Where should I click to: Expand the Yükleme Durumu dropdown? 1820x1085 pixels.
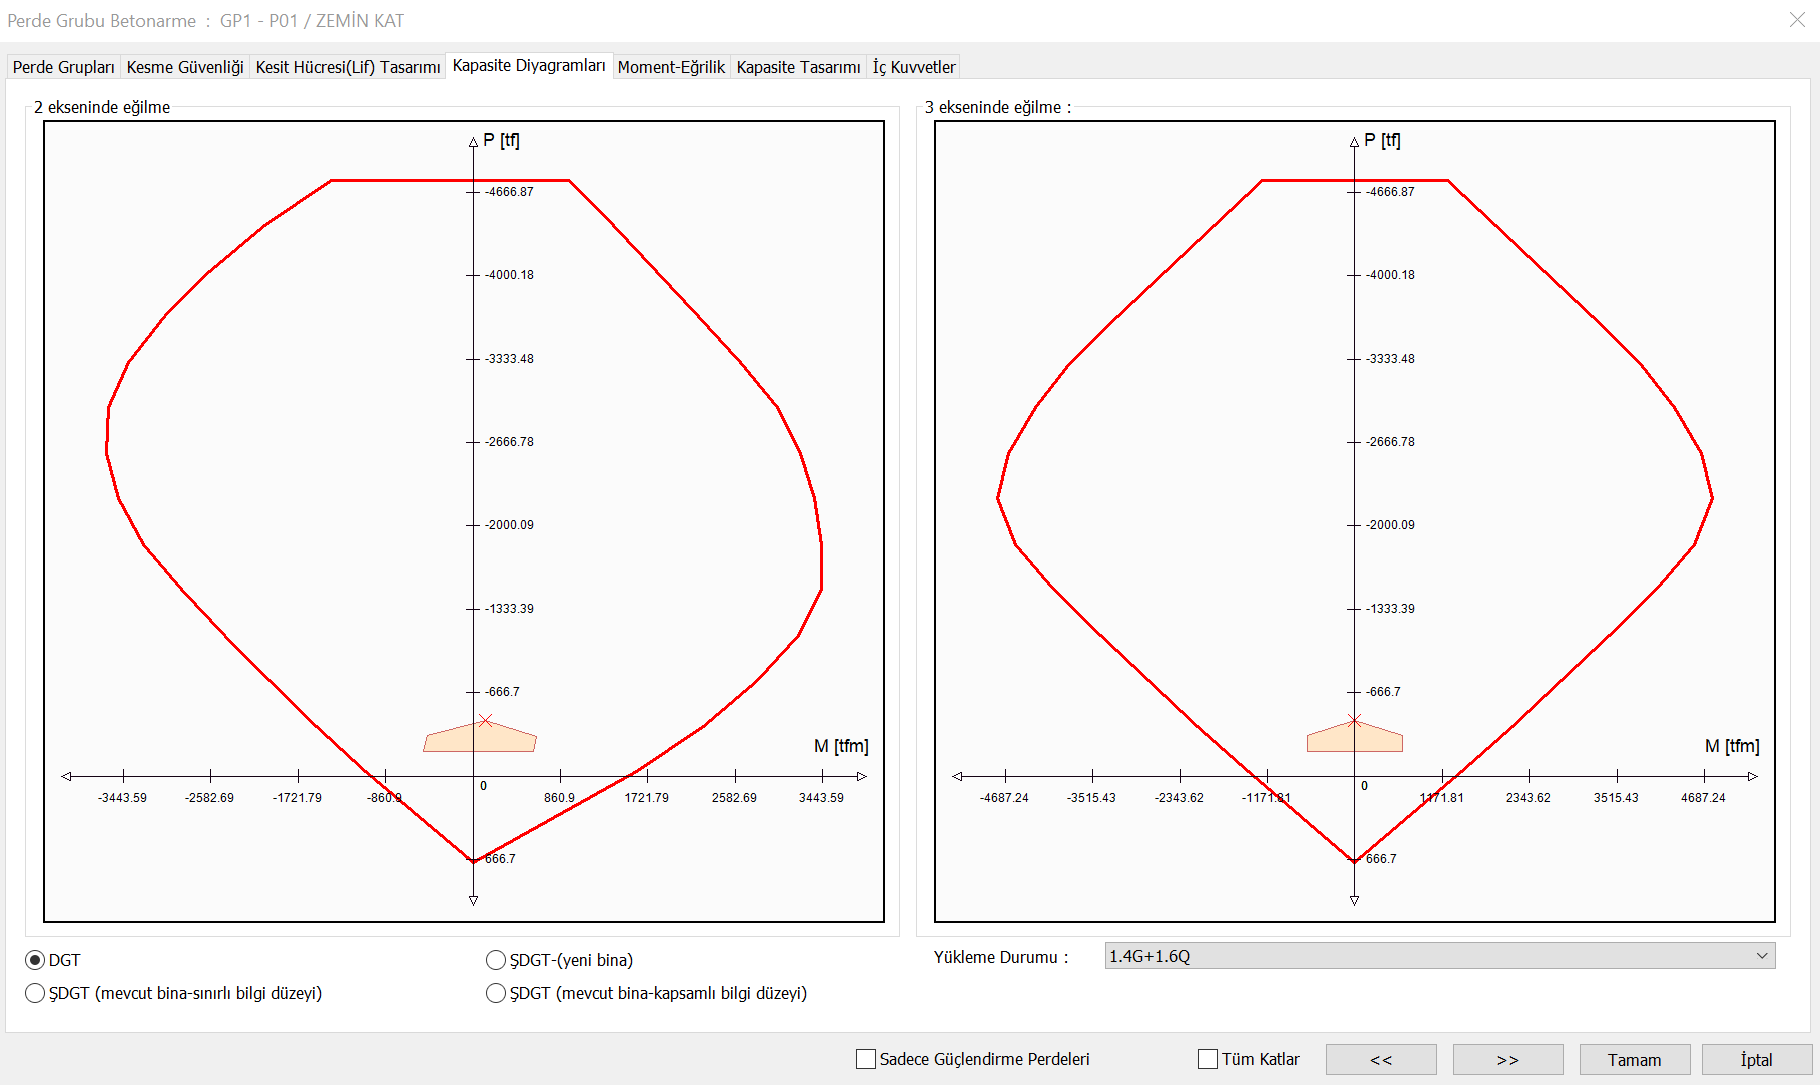[1439, 956]
